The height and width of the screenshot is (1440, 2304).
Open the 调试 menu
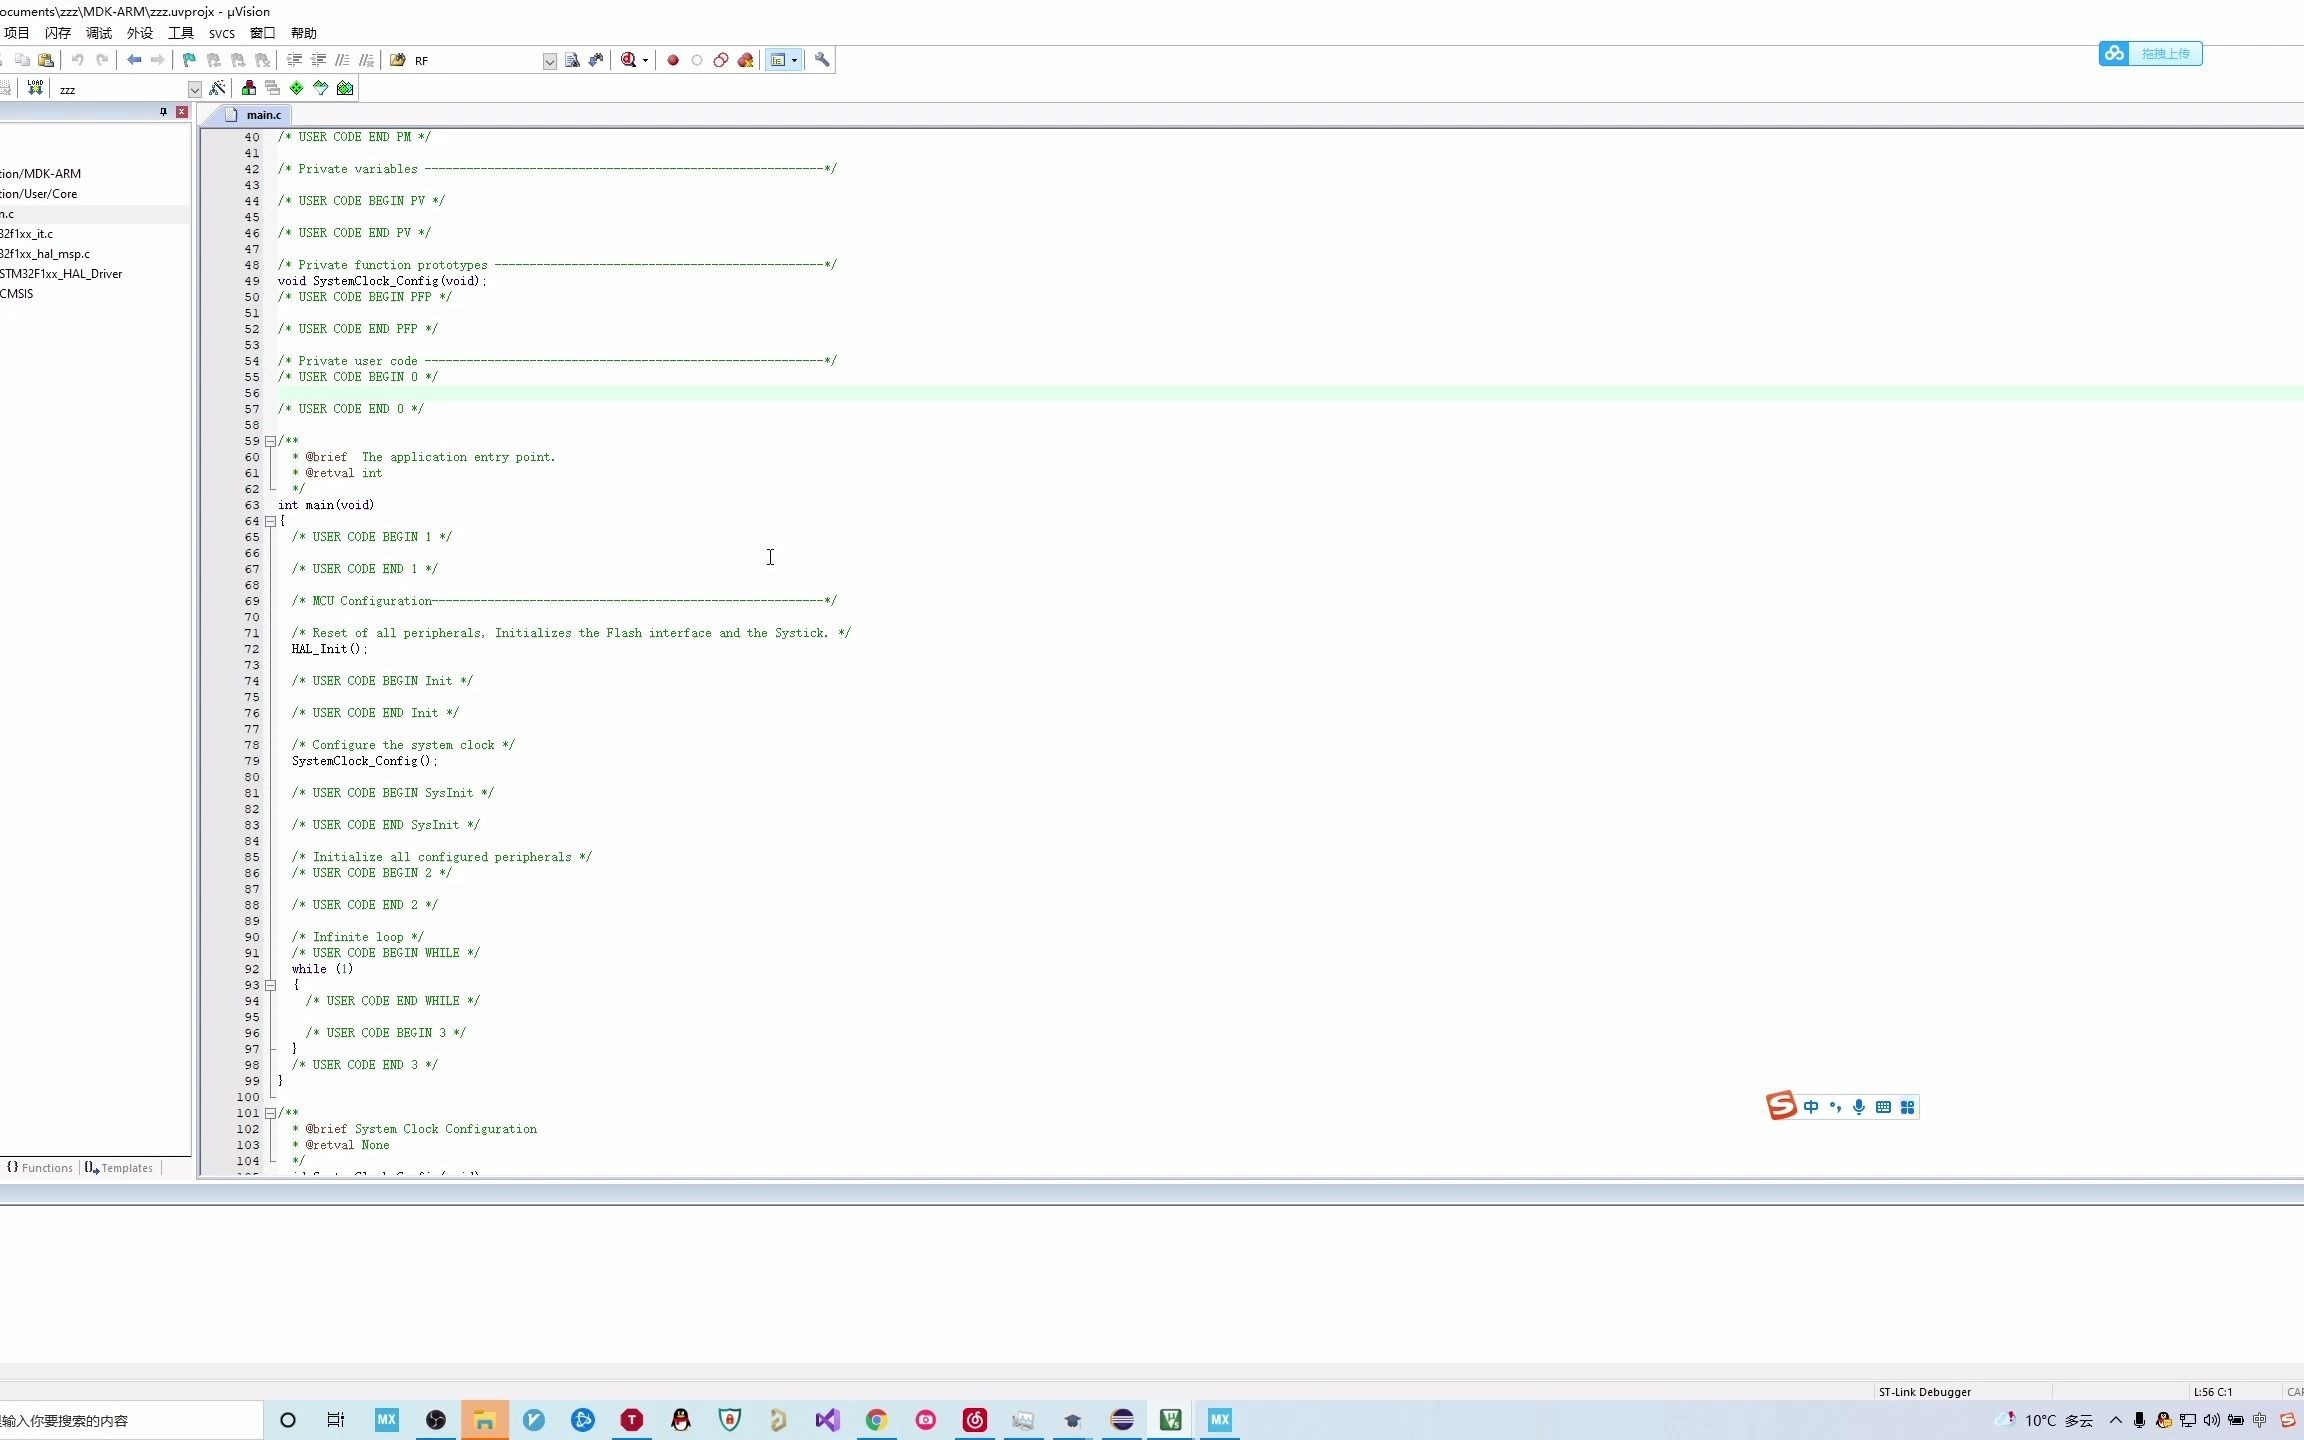click(99, 33)
